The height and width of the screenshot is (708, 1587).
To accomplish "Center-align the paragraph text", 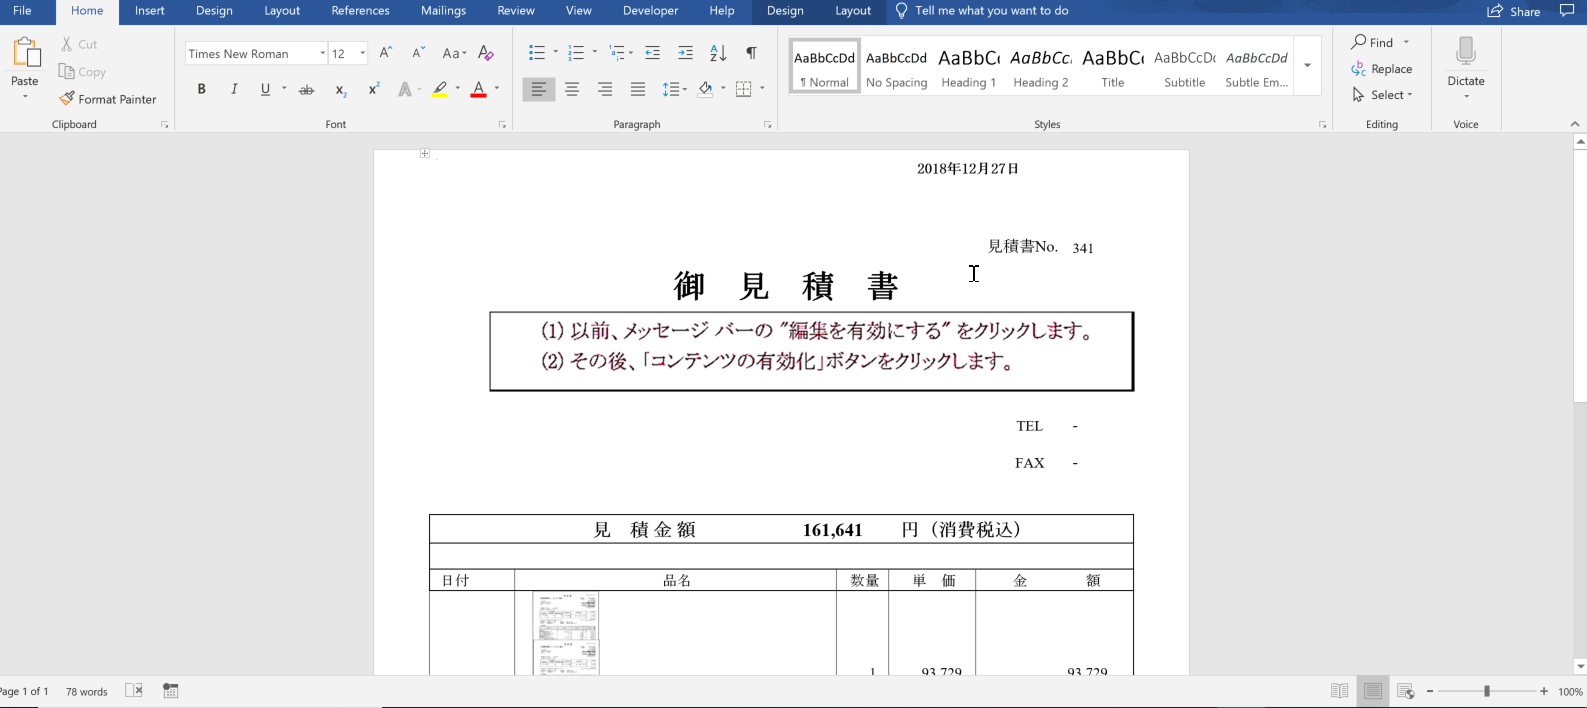I will click(572, 90).
